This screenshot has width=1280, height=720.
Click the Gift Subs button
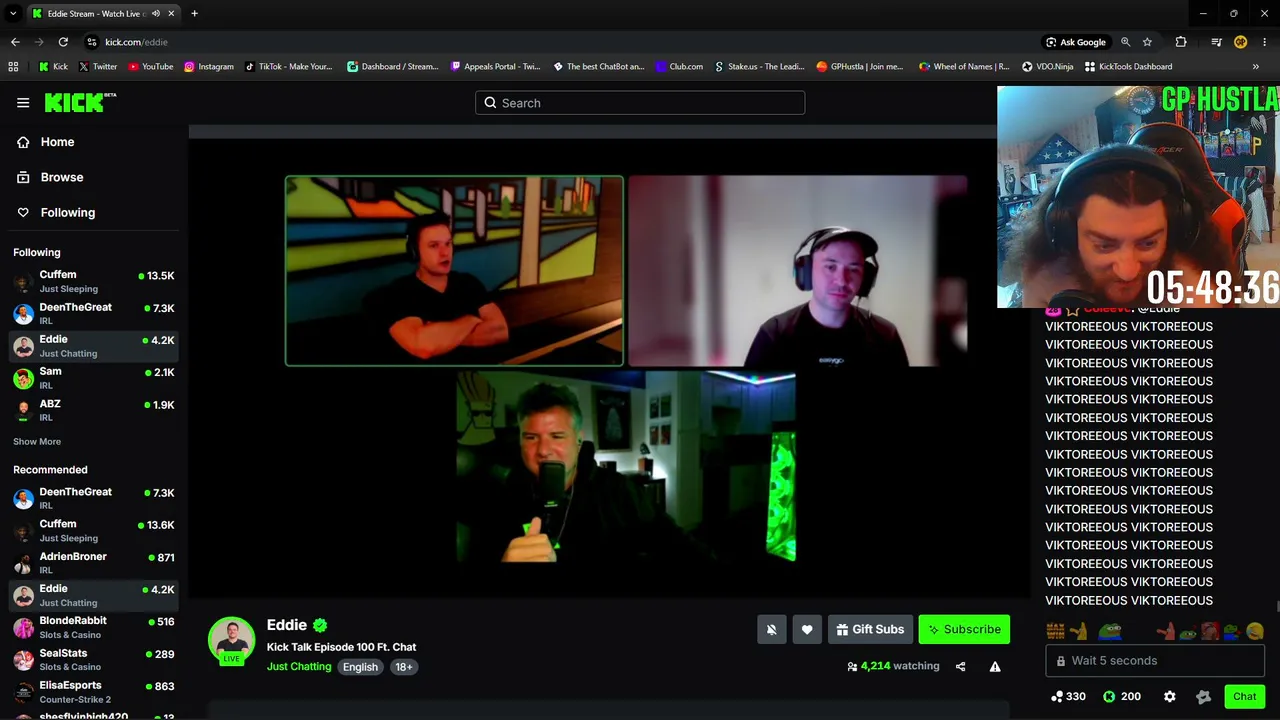tap(870, 629)
